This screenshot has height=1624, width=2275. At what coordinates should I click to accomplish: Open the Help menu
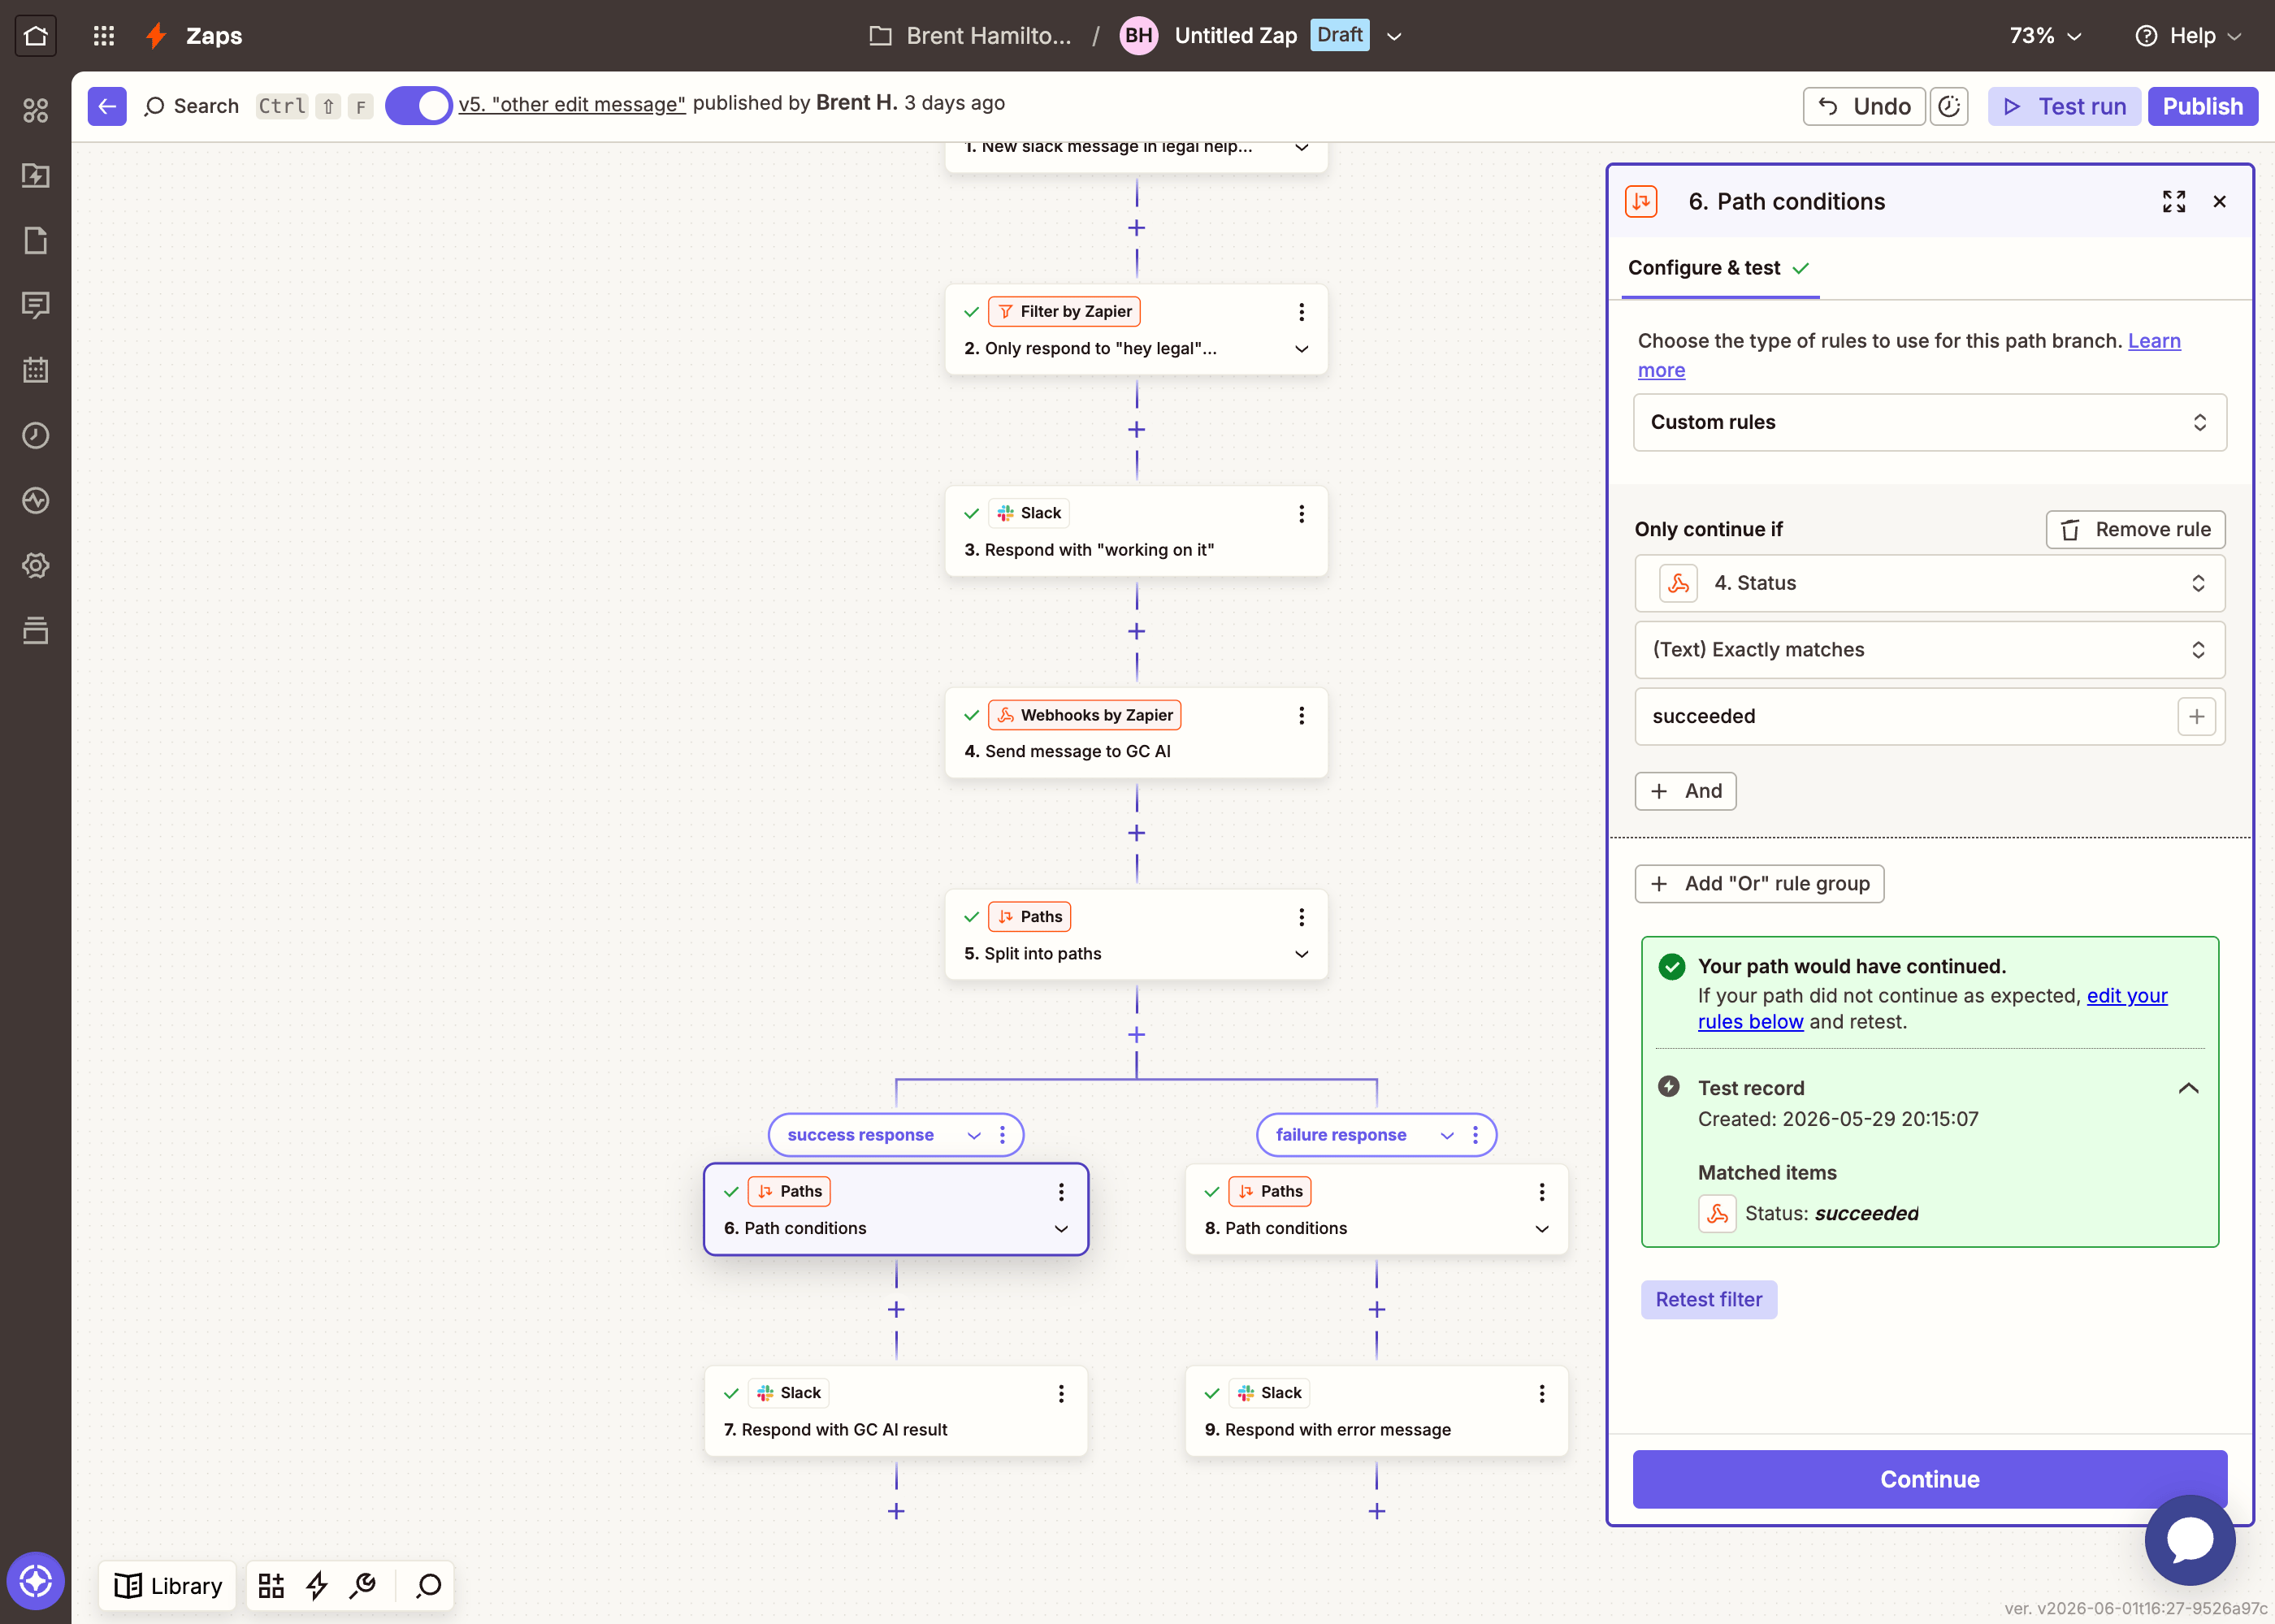(2190, 36)
